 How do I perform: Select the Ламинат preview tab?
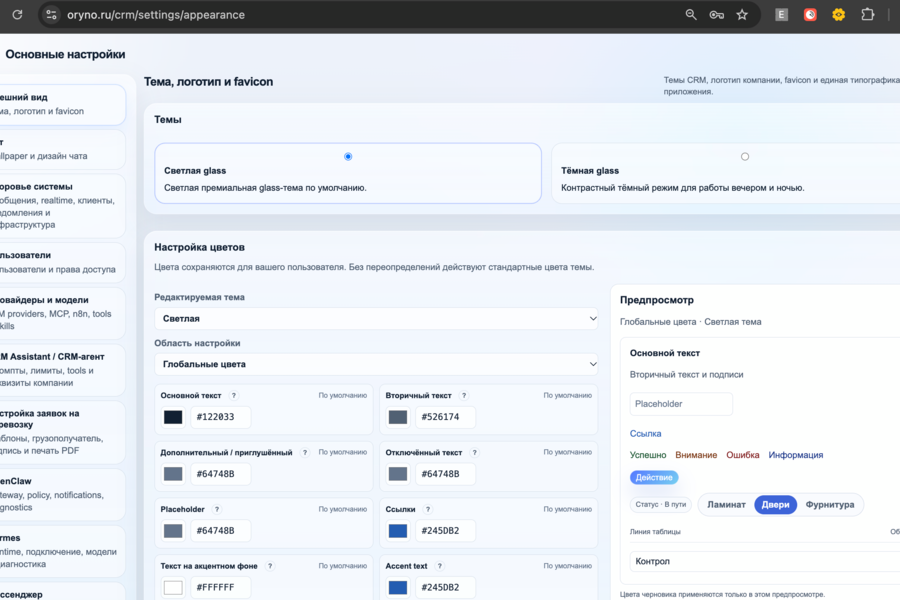[x=726, y=505]
